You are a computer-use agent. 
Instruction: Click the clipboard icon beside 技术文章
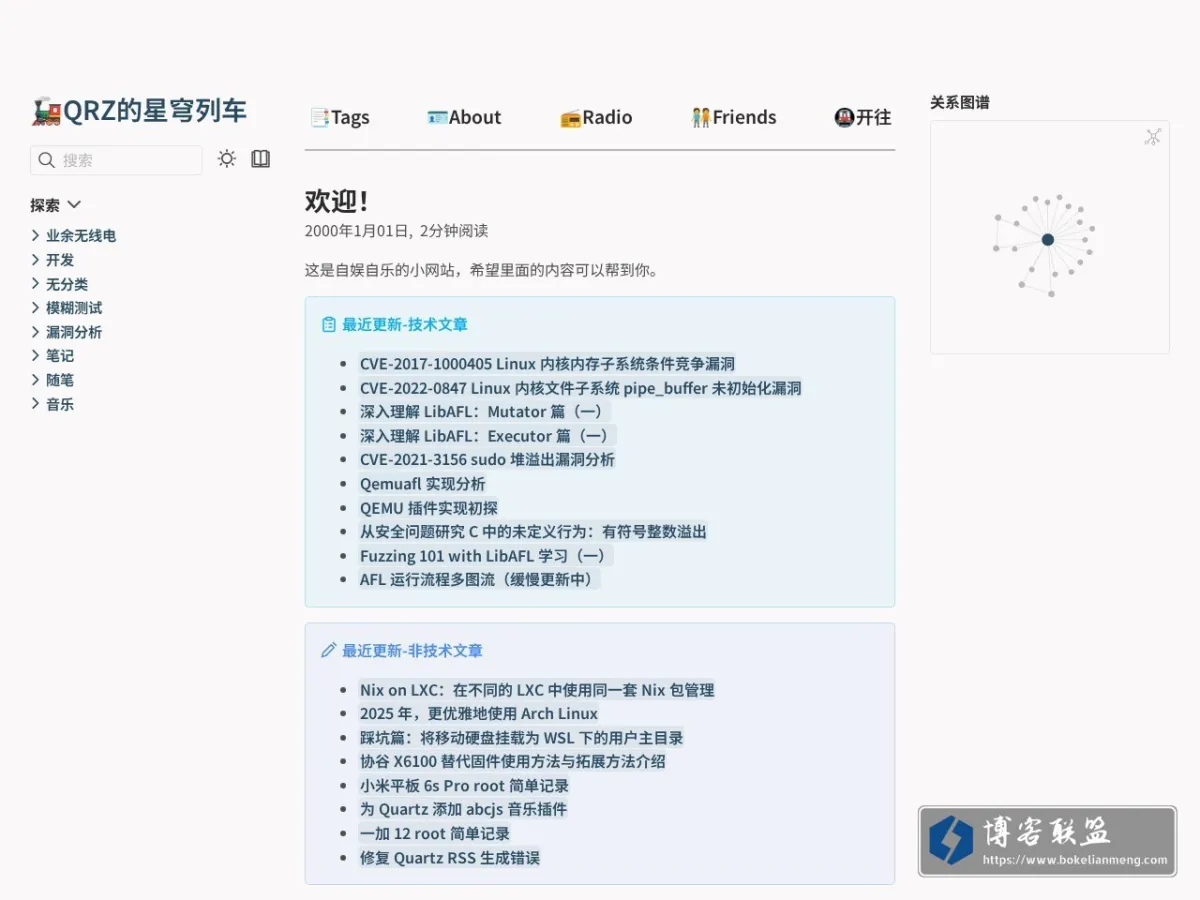pos(328,325)
